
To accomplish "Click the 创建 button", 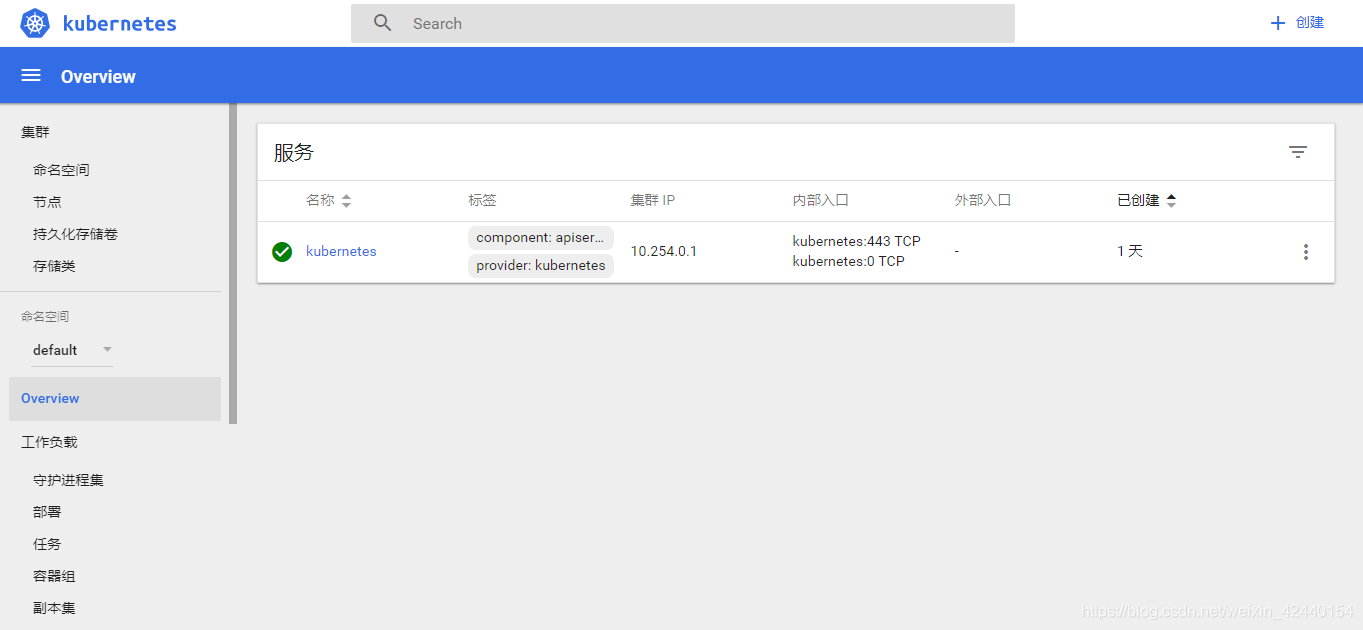I will point(1297,23).
